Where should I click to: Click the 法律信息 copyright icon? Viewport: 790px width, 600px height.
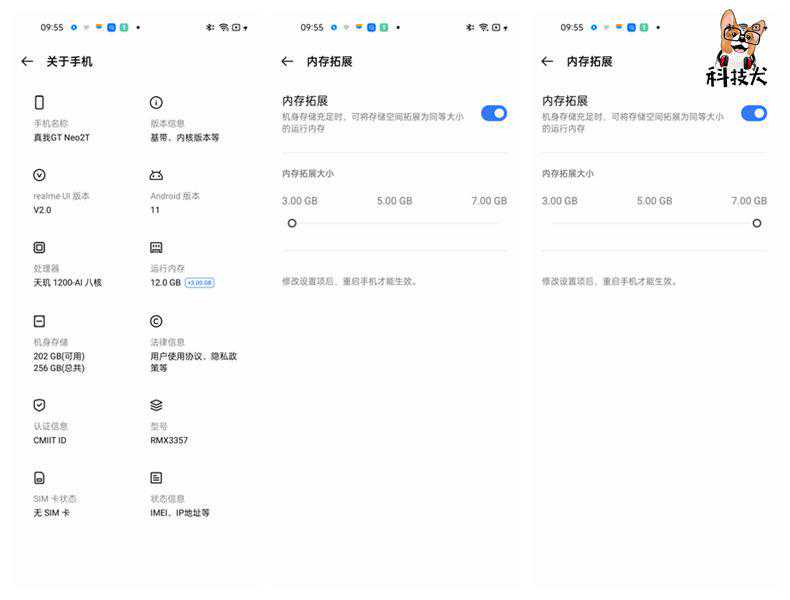(x=156, y=321)
